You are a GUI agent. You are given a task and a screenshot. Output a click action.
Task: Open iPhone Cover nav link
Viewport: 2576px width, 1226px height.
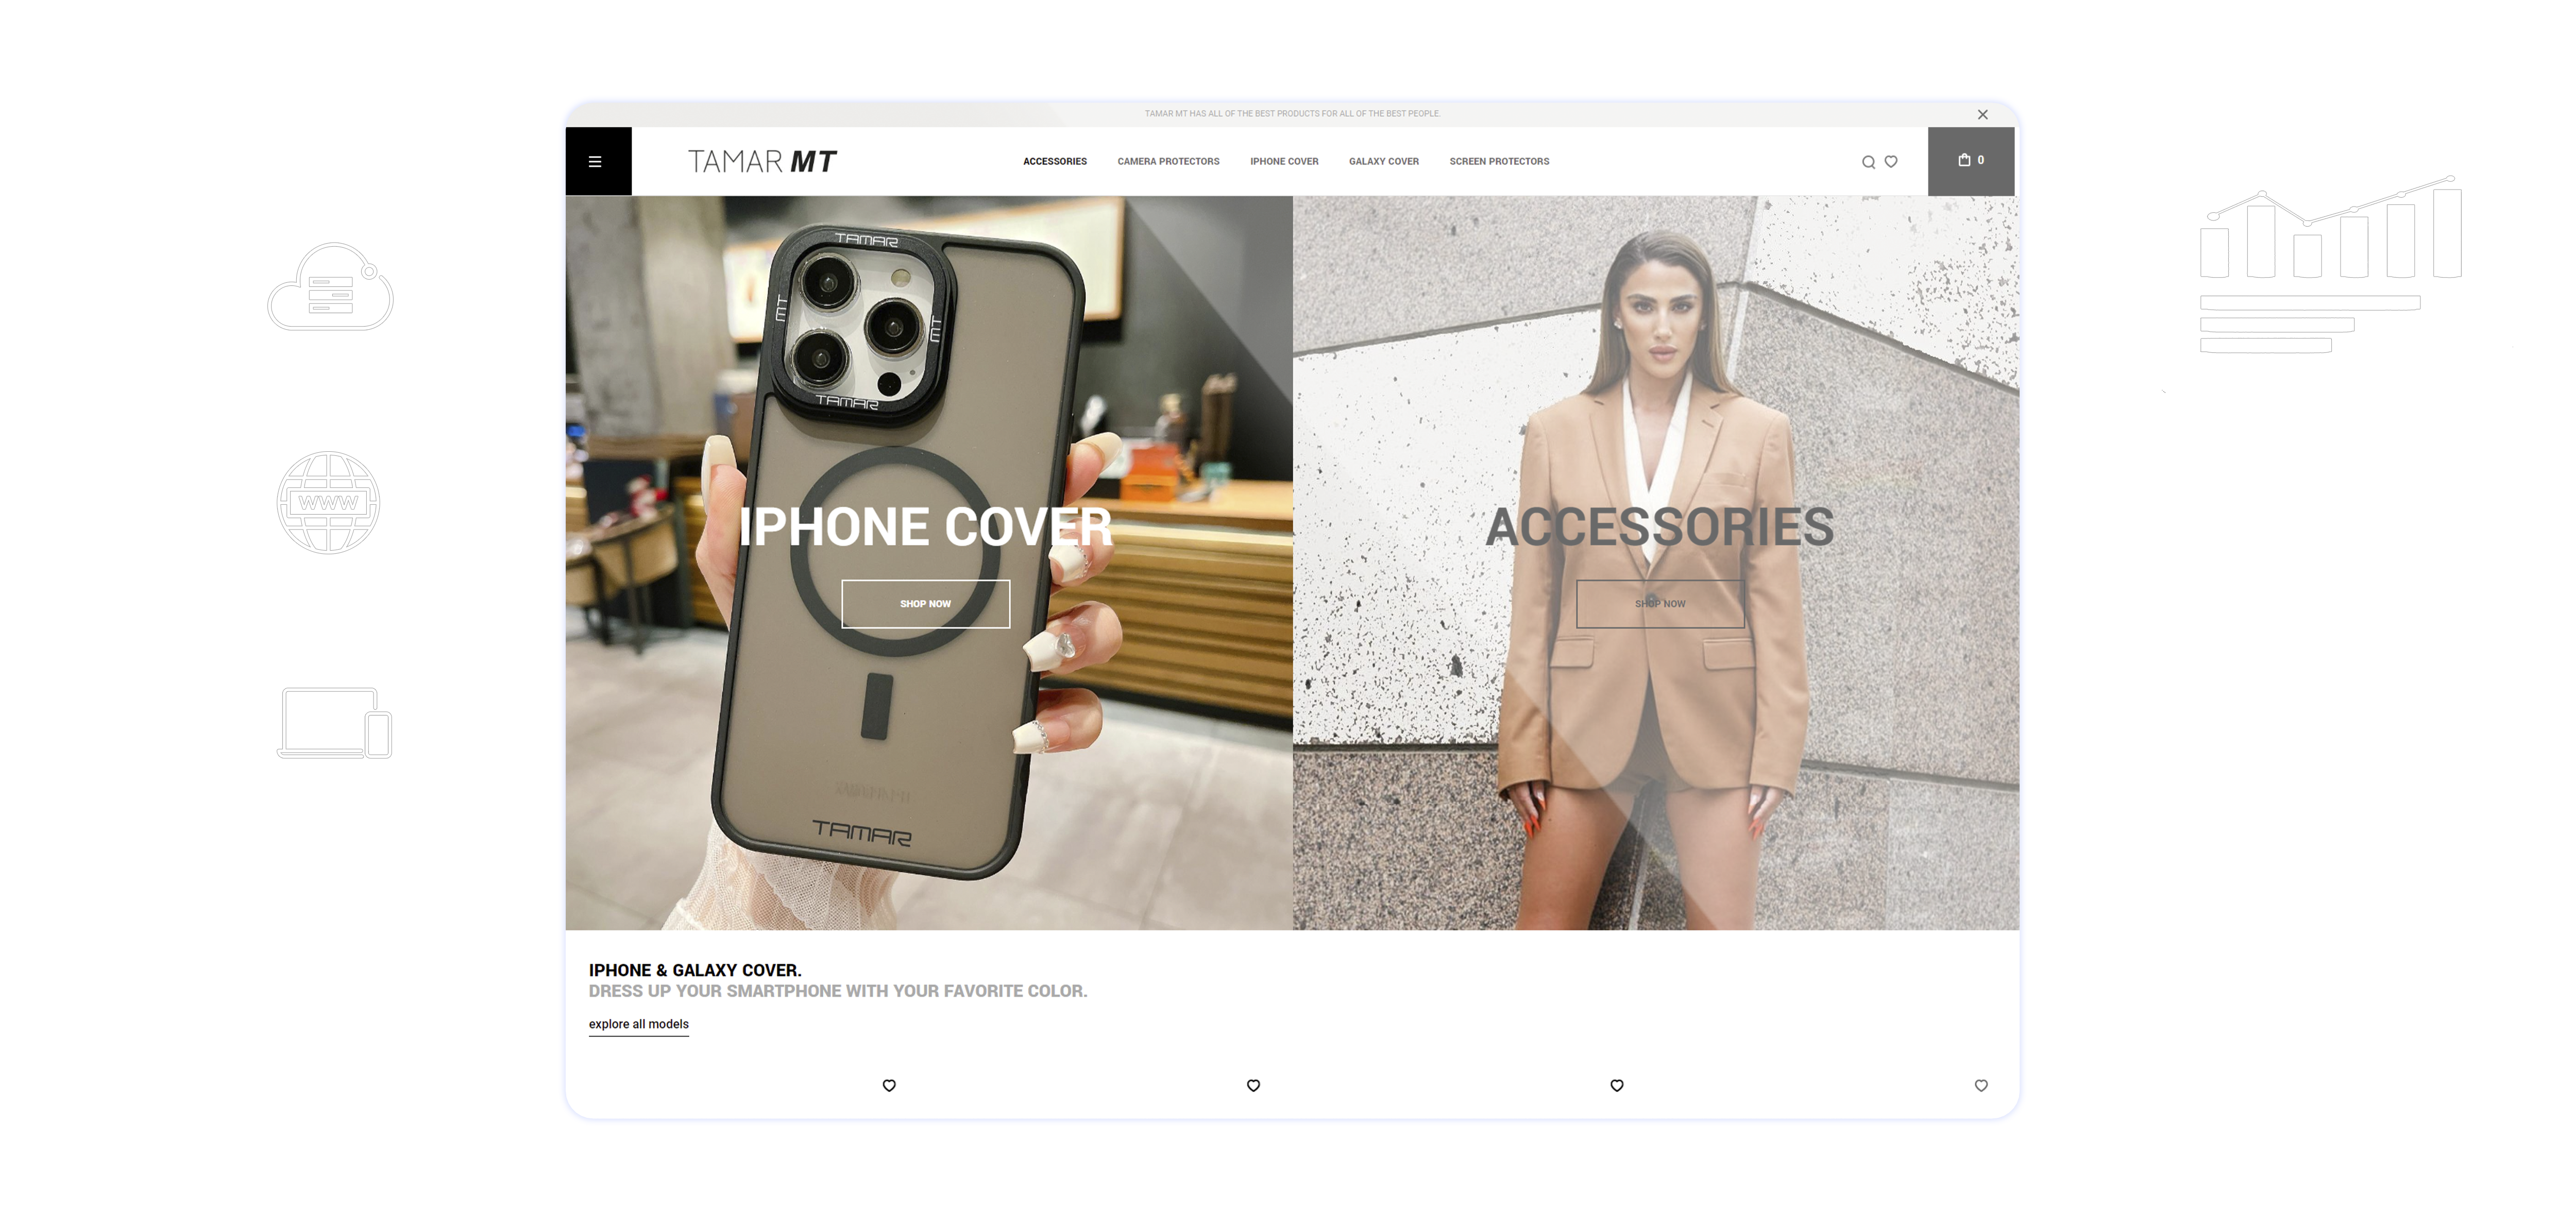1284,161
